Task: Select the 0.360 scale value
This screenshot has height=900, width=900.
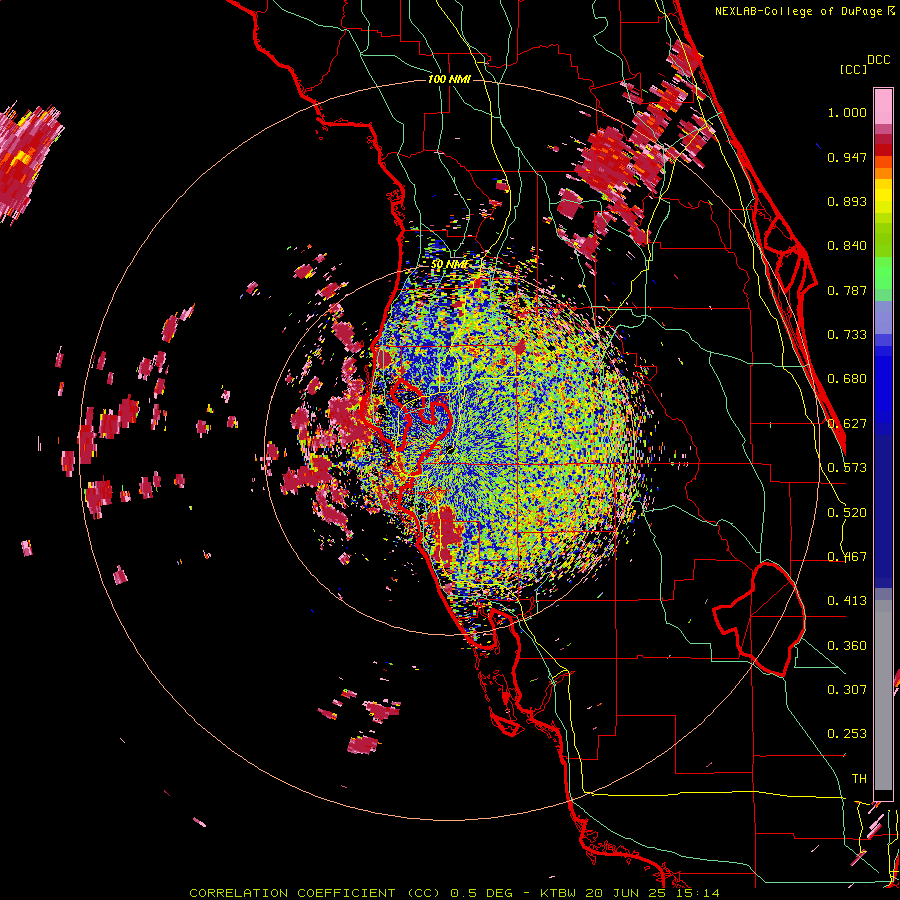Action: (847, 646)
